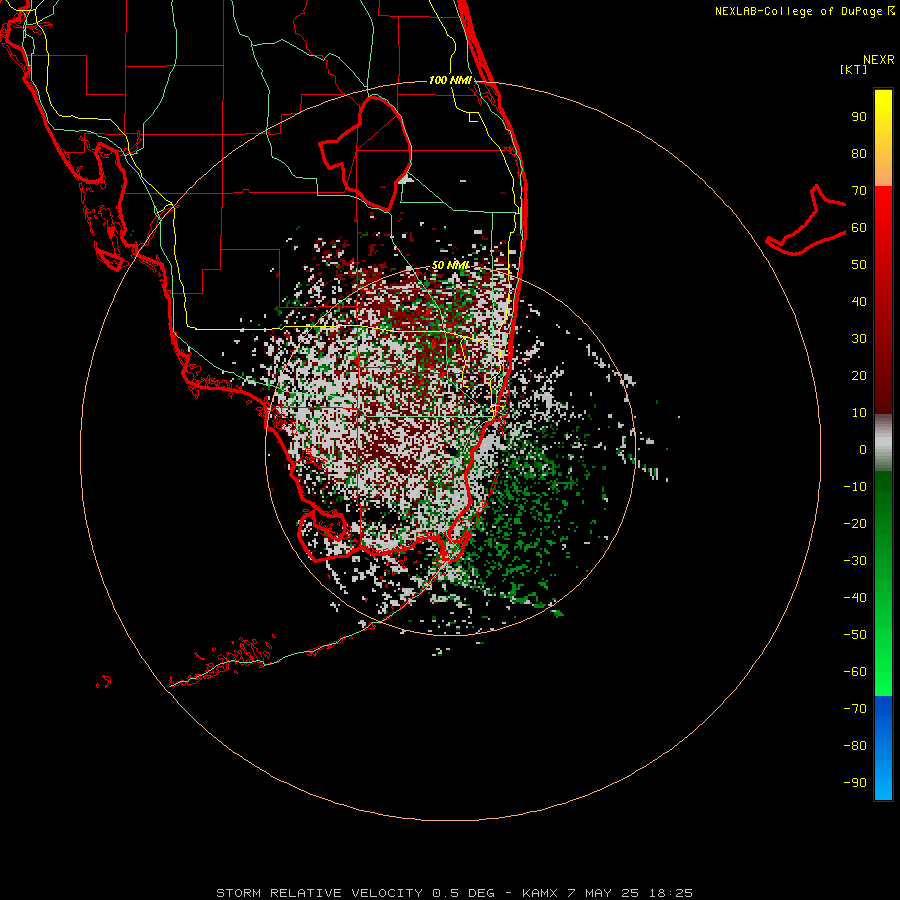Select the -30 value on velocity legend

855,561
